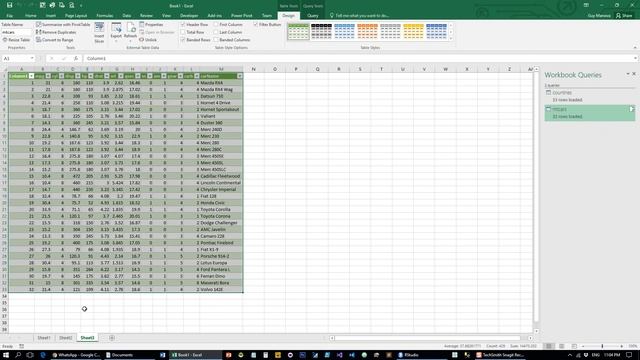640x360 pixels.
Task: Click Insert Function fx icon
Action: tap(76, 58)
